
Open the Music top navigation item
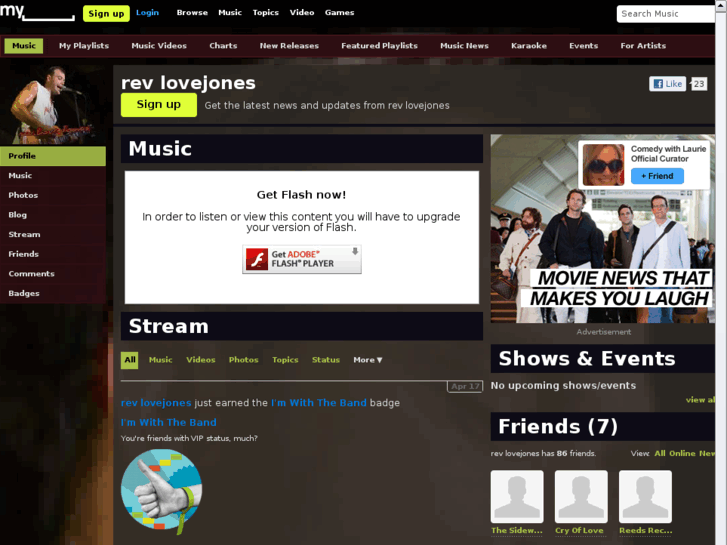coord(230,13)
